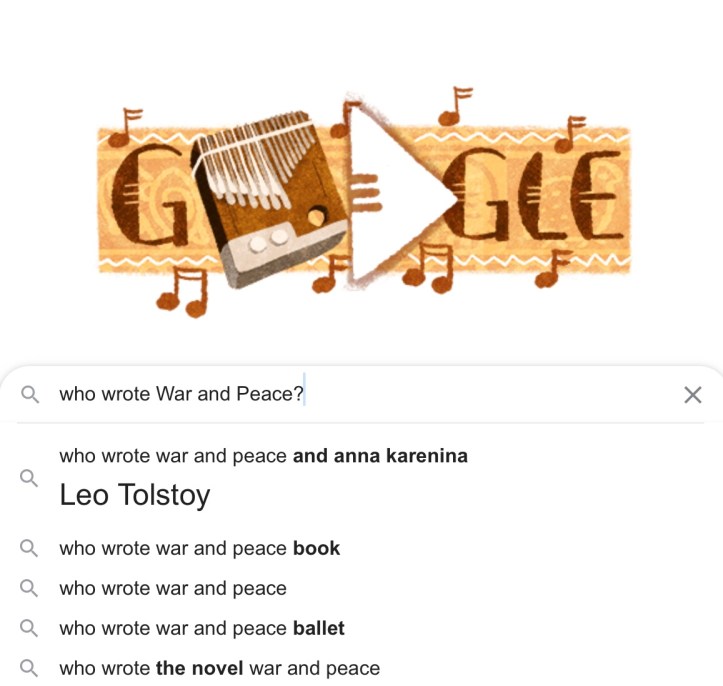Image resolution: width=723 pixels, height=686 pixels.
Task: Clear the search box with the X
Action: 692,395
